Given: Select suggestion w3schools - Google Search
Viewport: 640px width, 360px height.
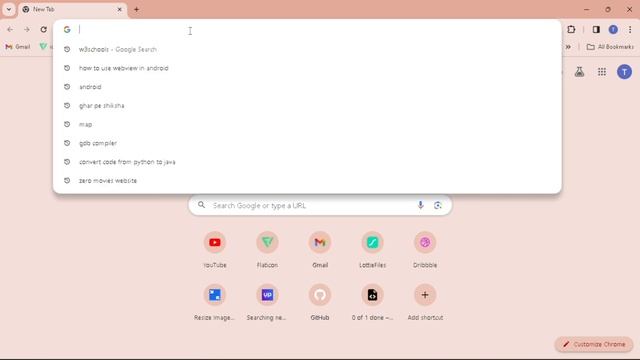Looking at the screenshot, I should click(307, 49).
